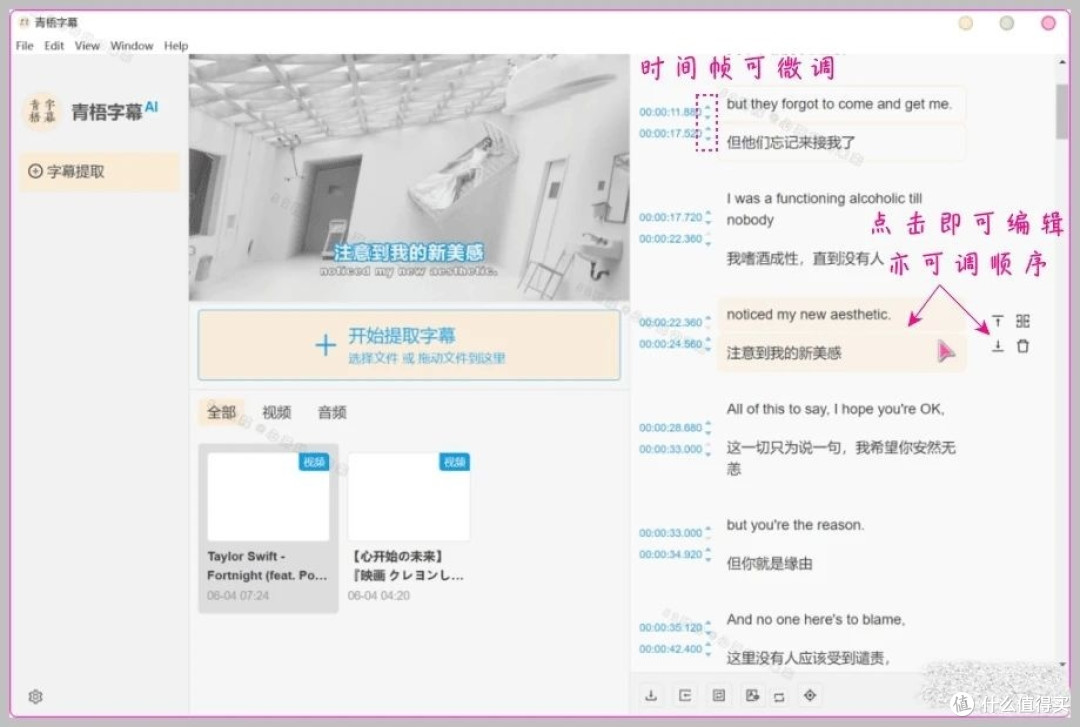Screen dimensions: 1080x727
Task: Open the Help menu
Action: pos(176,45)
